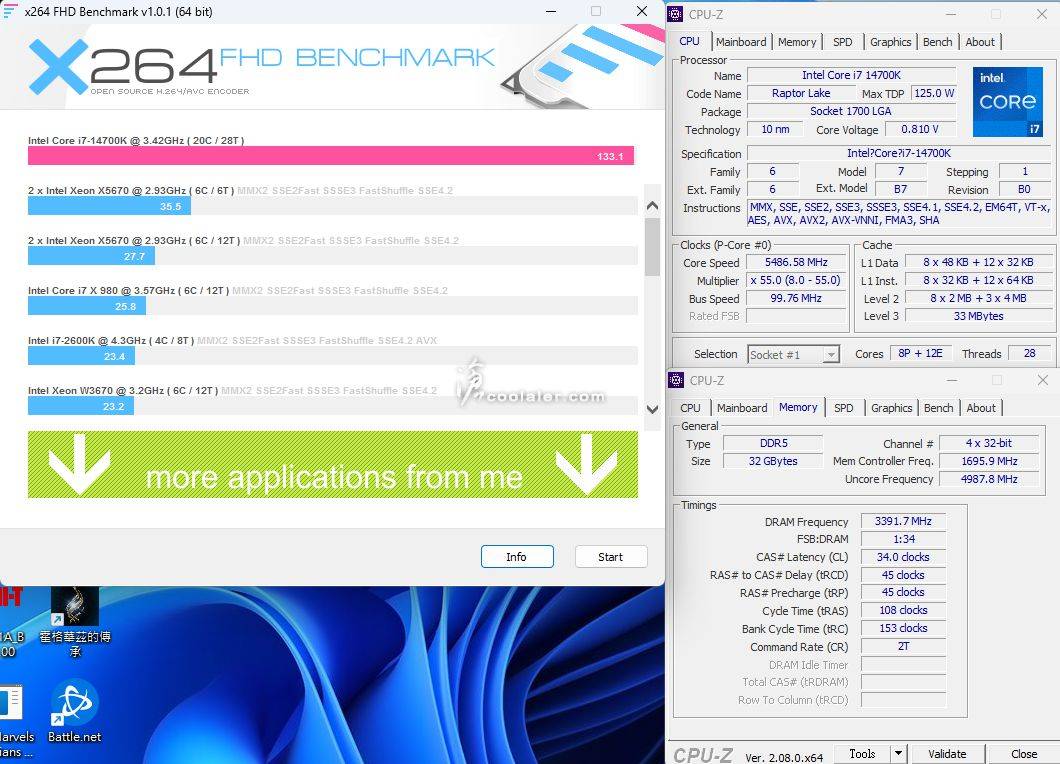1060x764 pixels.
Task: Click the Channel # value '4 x 32-bit'
Action: [989, 444]
